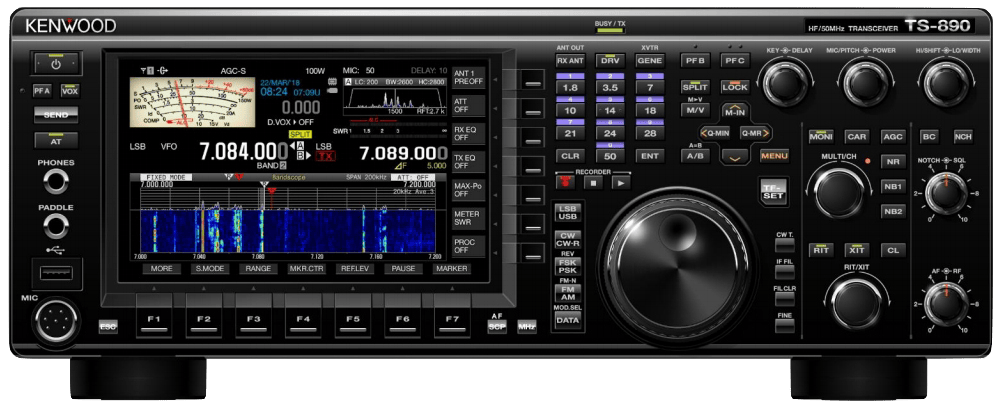
Task: Toggle the NB1 noise blanker
Action: click(x=892, y=186)
